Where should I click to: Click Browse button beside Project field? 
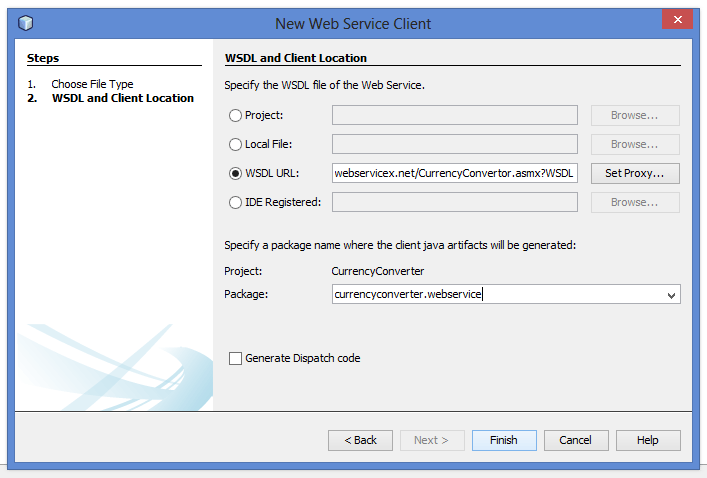(x=635, y=116)
